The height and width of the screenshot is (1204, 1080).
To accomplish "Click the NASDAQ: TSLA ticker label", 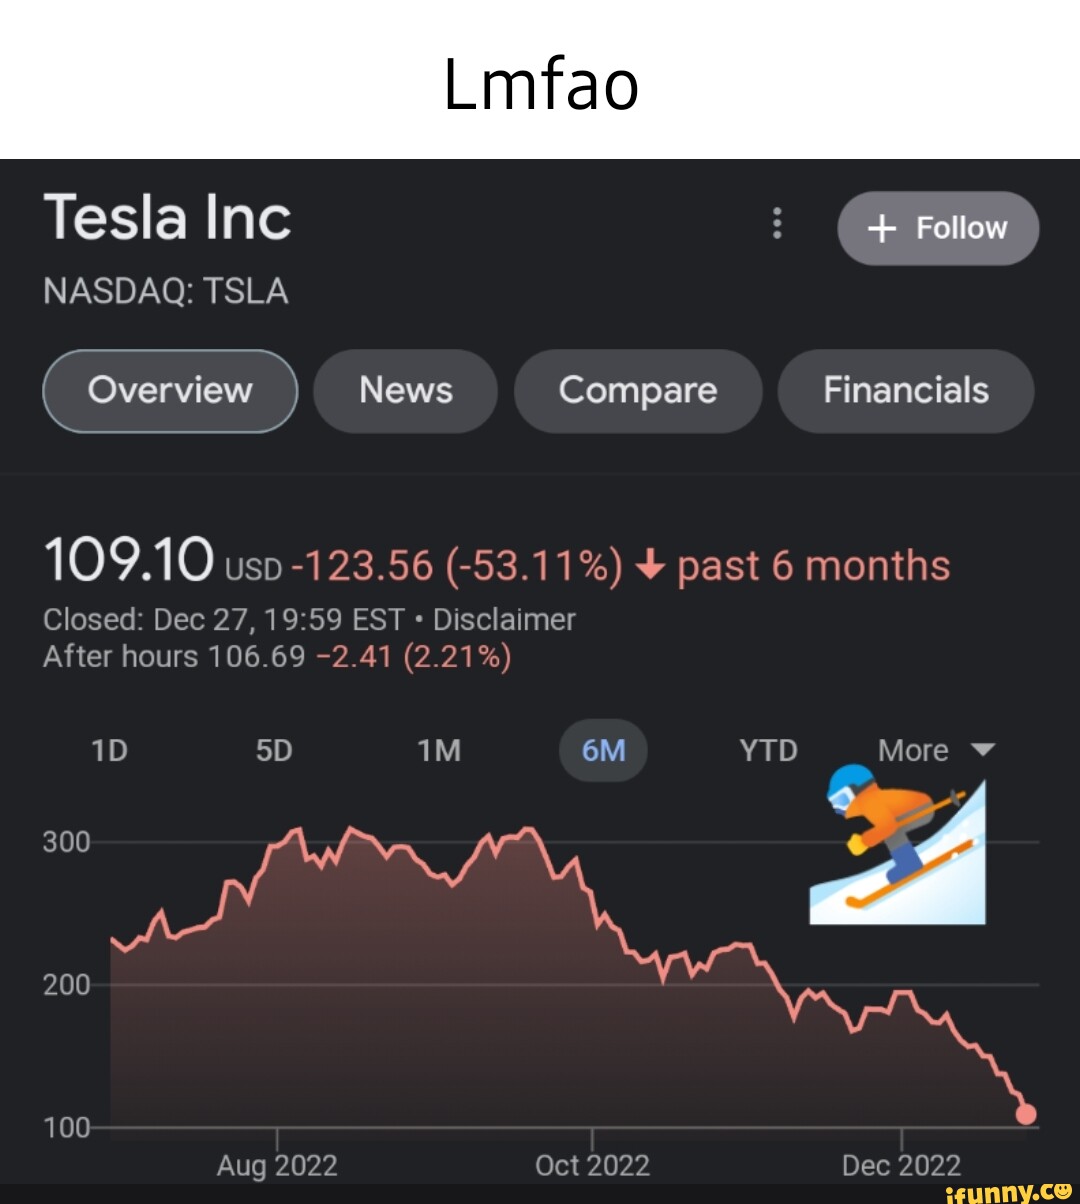I will (166, 291).
